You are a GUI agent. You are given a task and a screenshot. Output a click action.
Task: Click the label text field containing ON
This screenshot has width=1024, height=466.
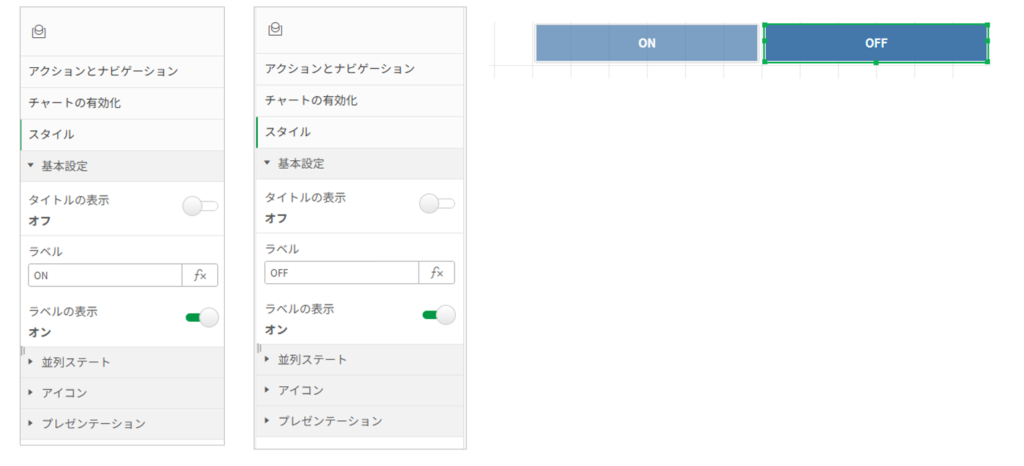coord(105,275)
